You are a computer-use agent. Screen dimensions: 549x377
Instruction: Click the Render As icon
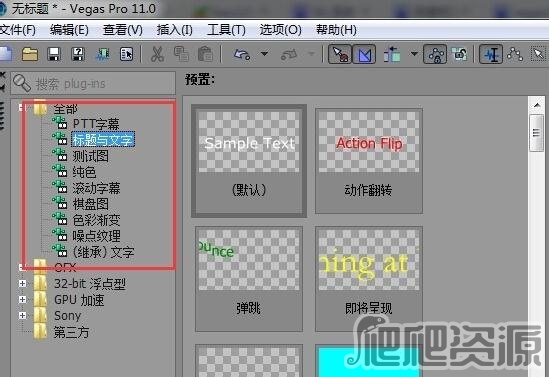pyautogui.click(x=102, y=54)
